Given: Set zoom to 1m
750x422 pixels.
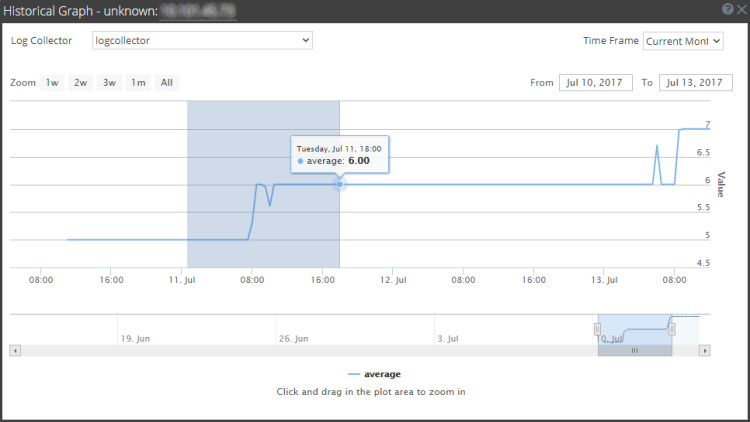Looking at the screenshot, I should coord(138,83).
